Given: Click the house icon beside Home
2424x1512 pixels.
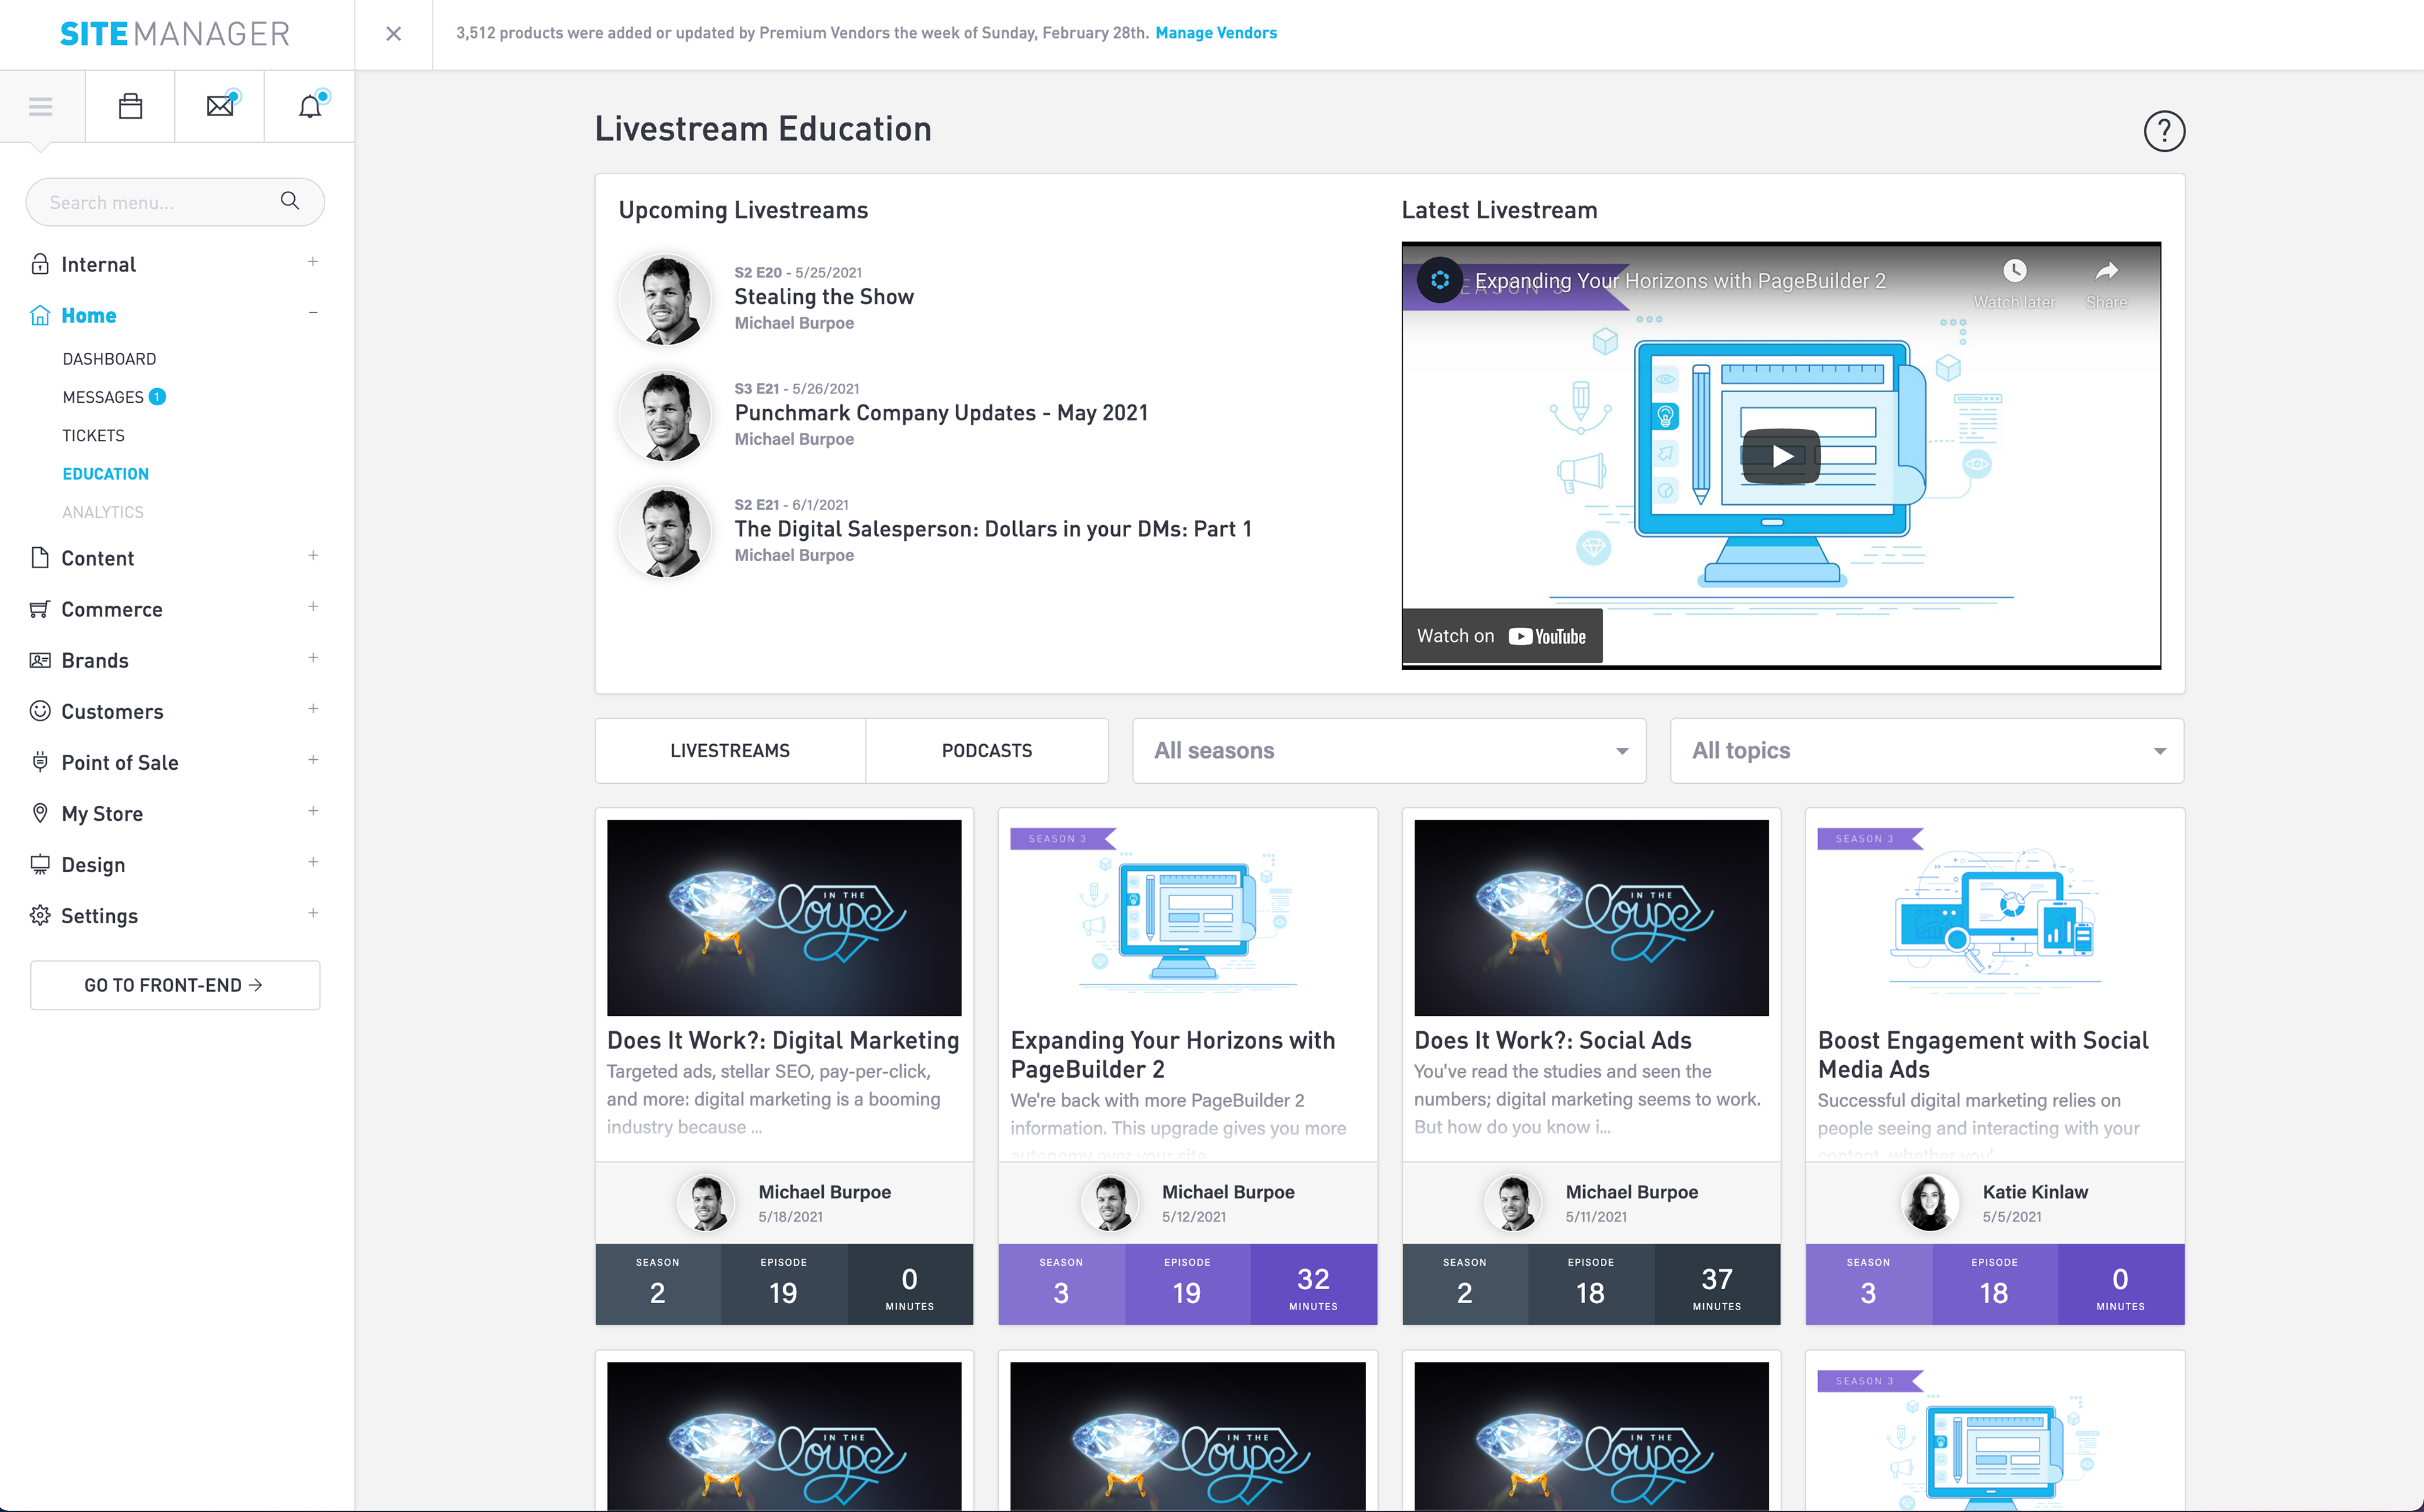Looking at the screenshot, I should [x=40, y=315].
